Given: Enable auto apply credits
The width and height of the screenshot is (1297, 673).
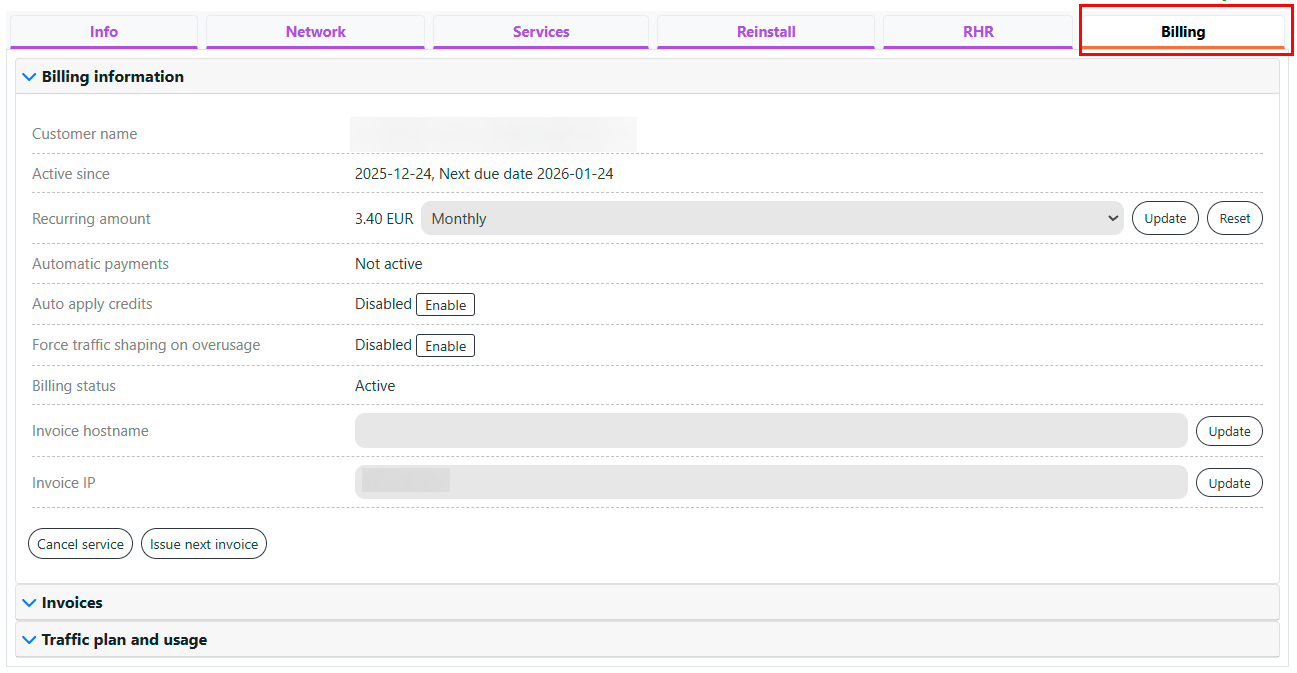Looking at the screenshot, I should tap(445, 305).
